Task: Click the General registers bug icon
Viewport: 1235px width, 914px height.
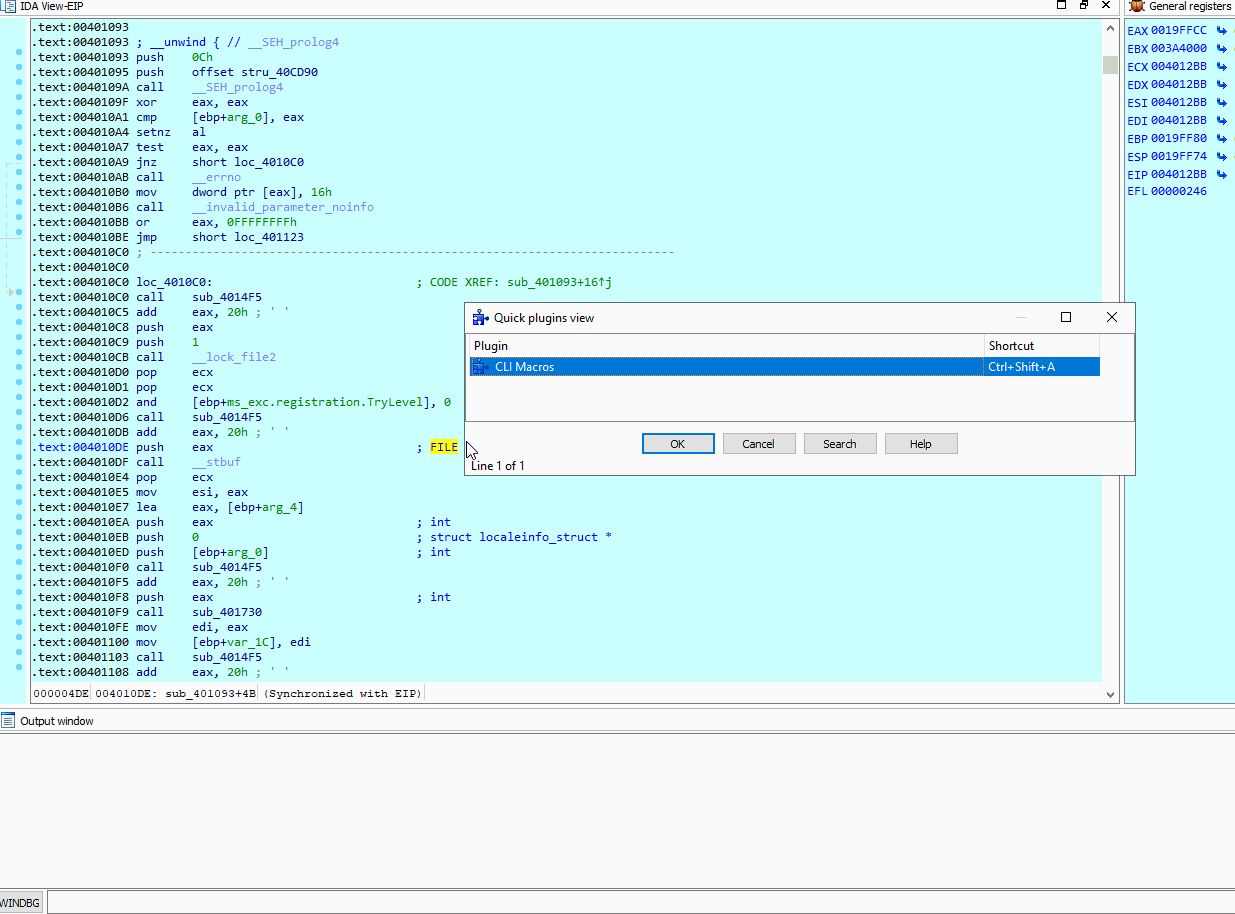Action: (x=1136, y=6)
